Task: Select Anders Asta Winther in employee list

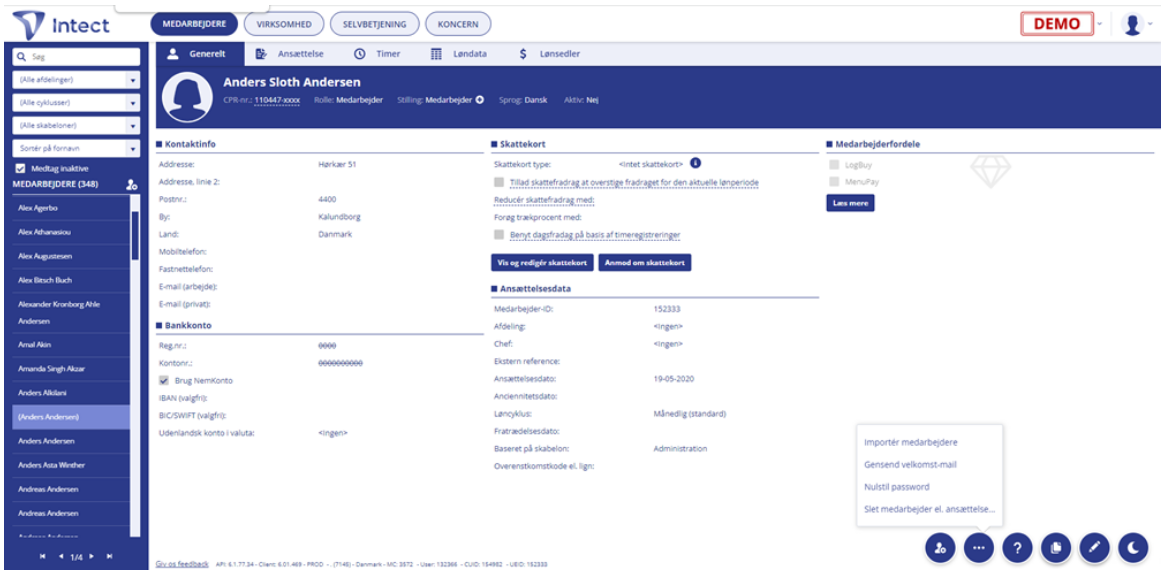Action: pos(71,465)
